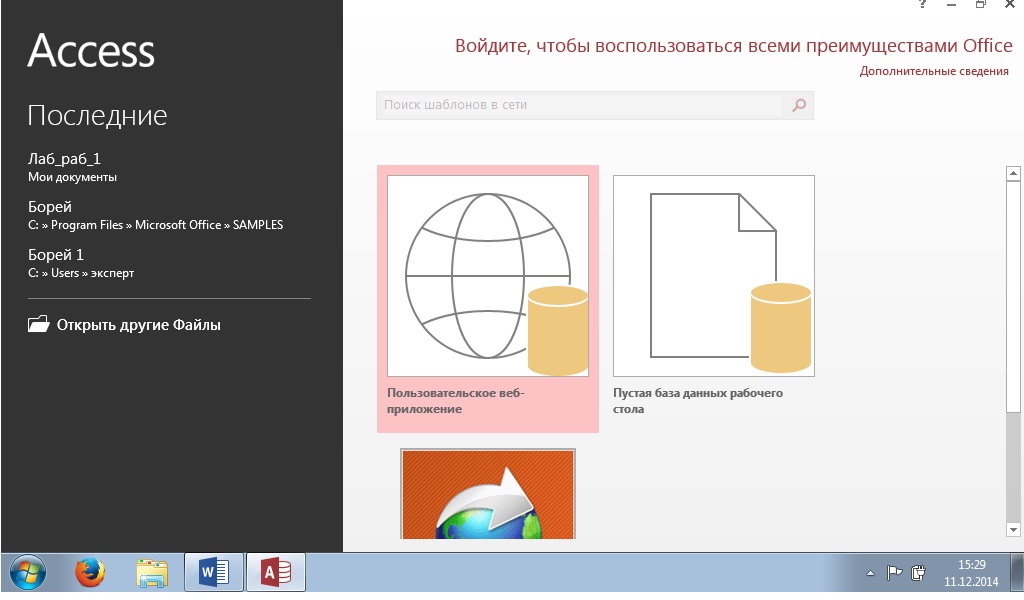Screen dimensions: 1024x600
Task: Close the Access window
Action: pos(1010,4)
